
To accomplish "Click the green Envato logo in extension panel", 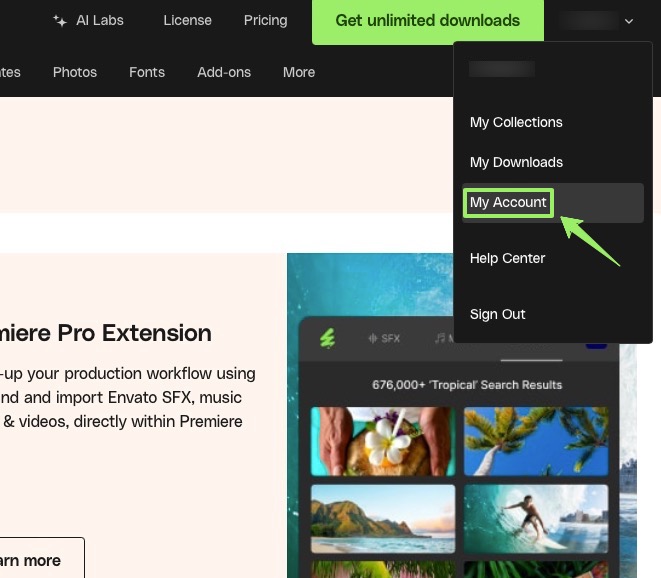I will [328, 338].
